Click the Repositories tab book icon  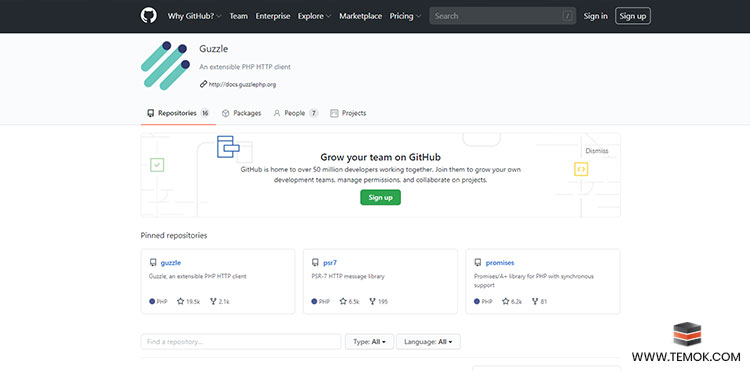pyautogui.click(x=151, y=113)
